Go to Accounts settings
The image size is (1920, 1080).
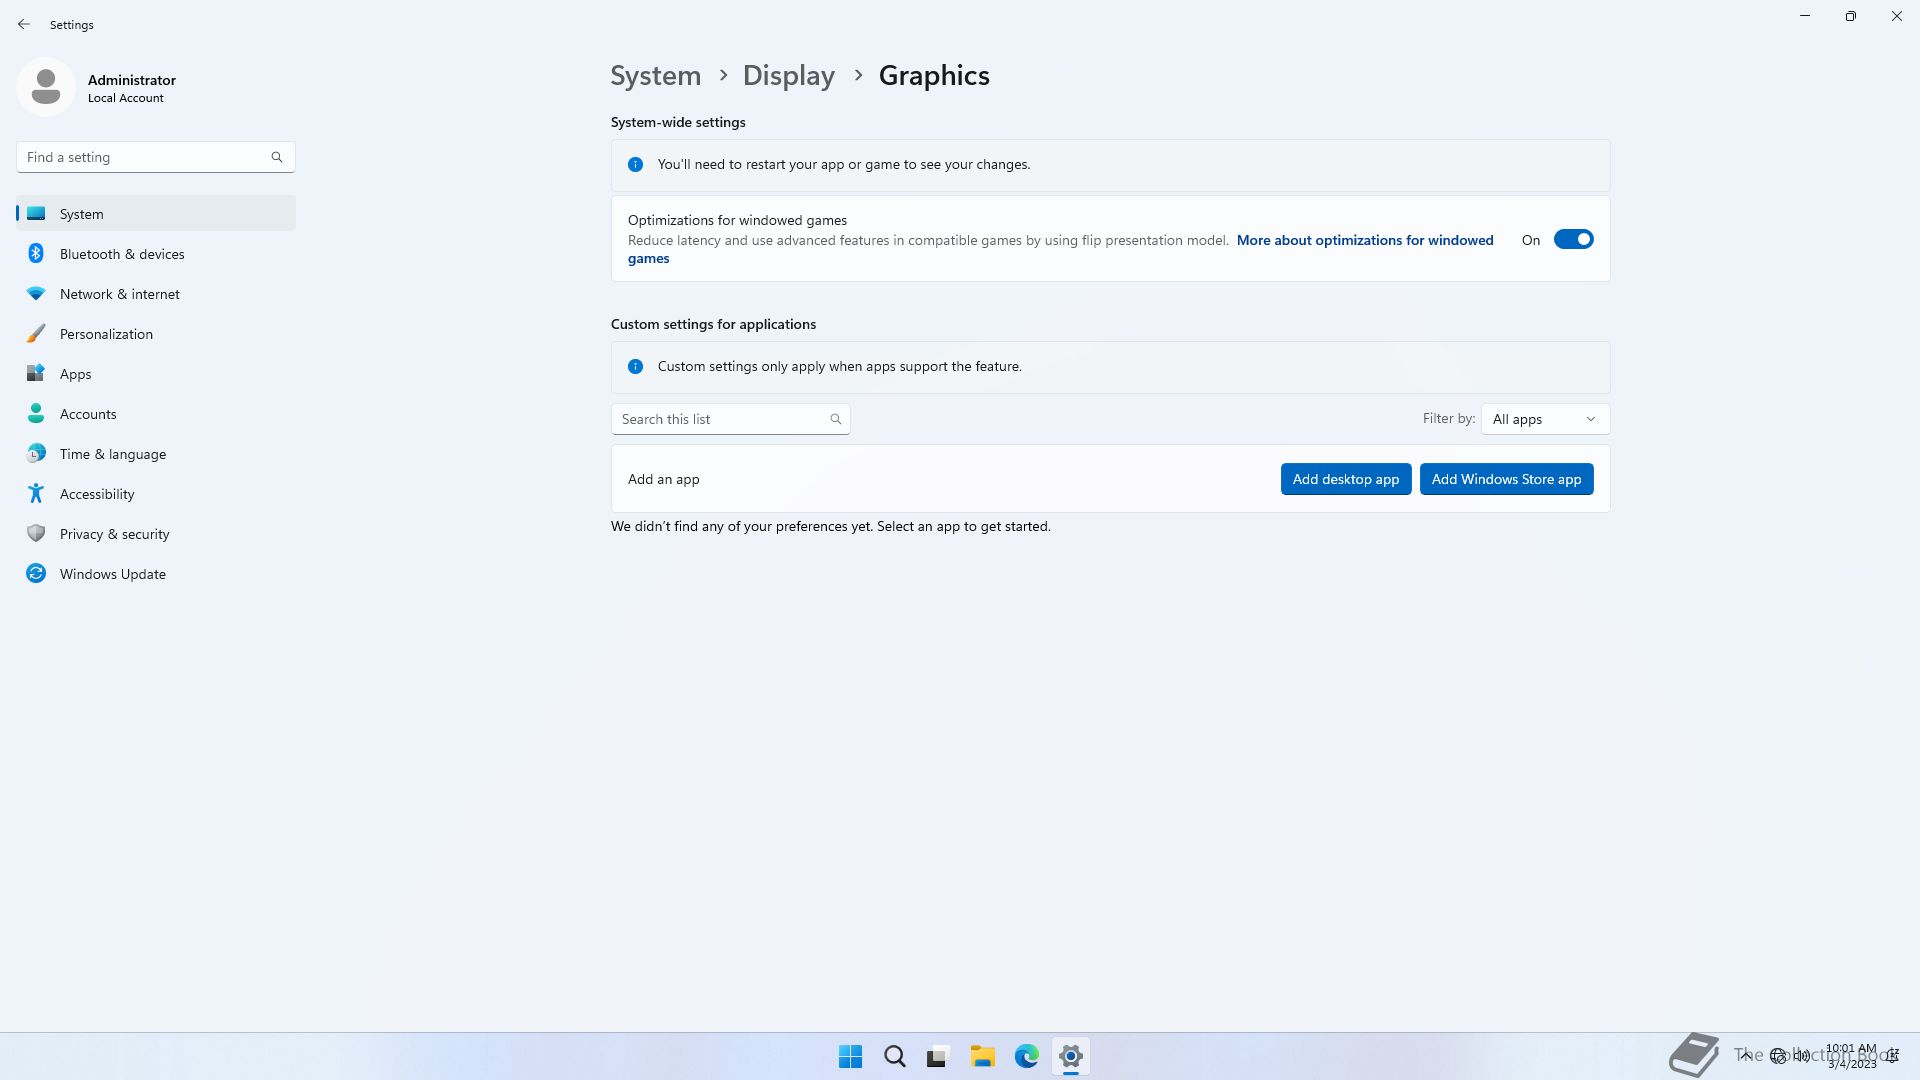pos(88,414)
